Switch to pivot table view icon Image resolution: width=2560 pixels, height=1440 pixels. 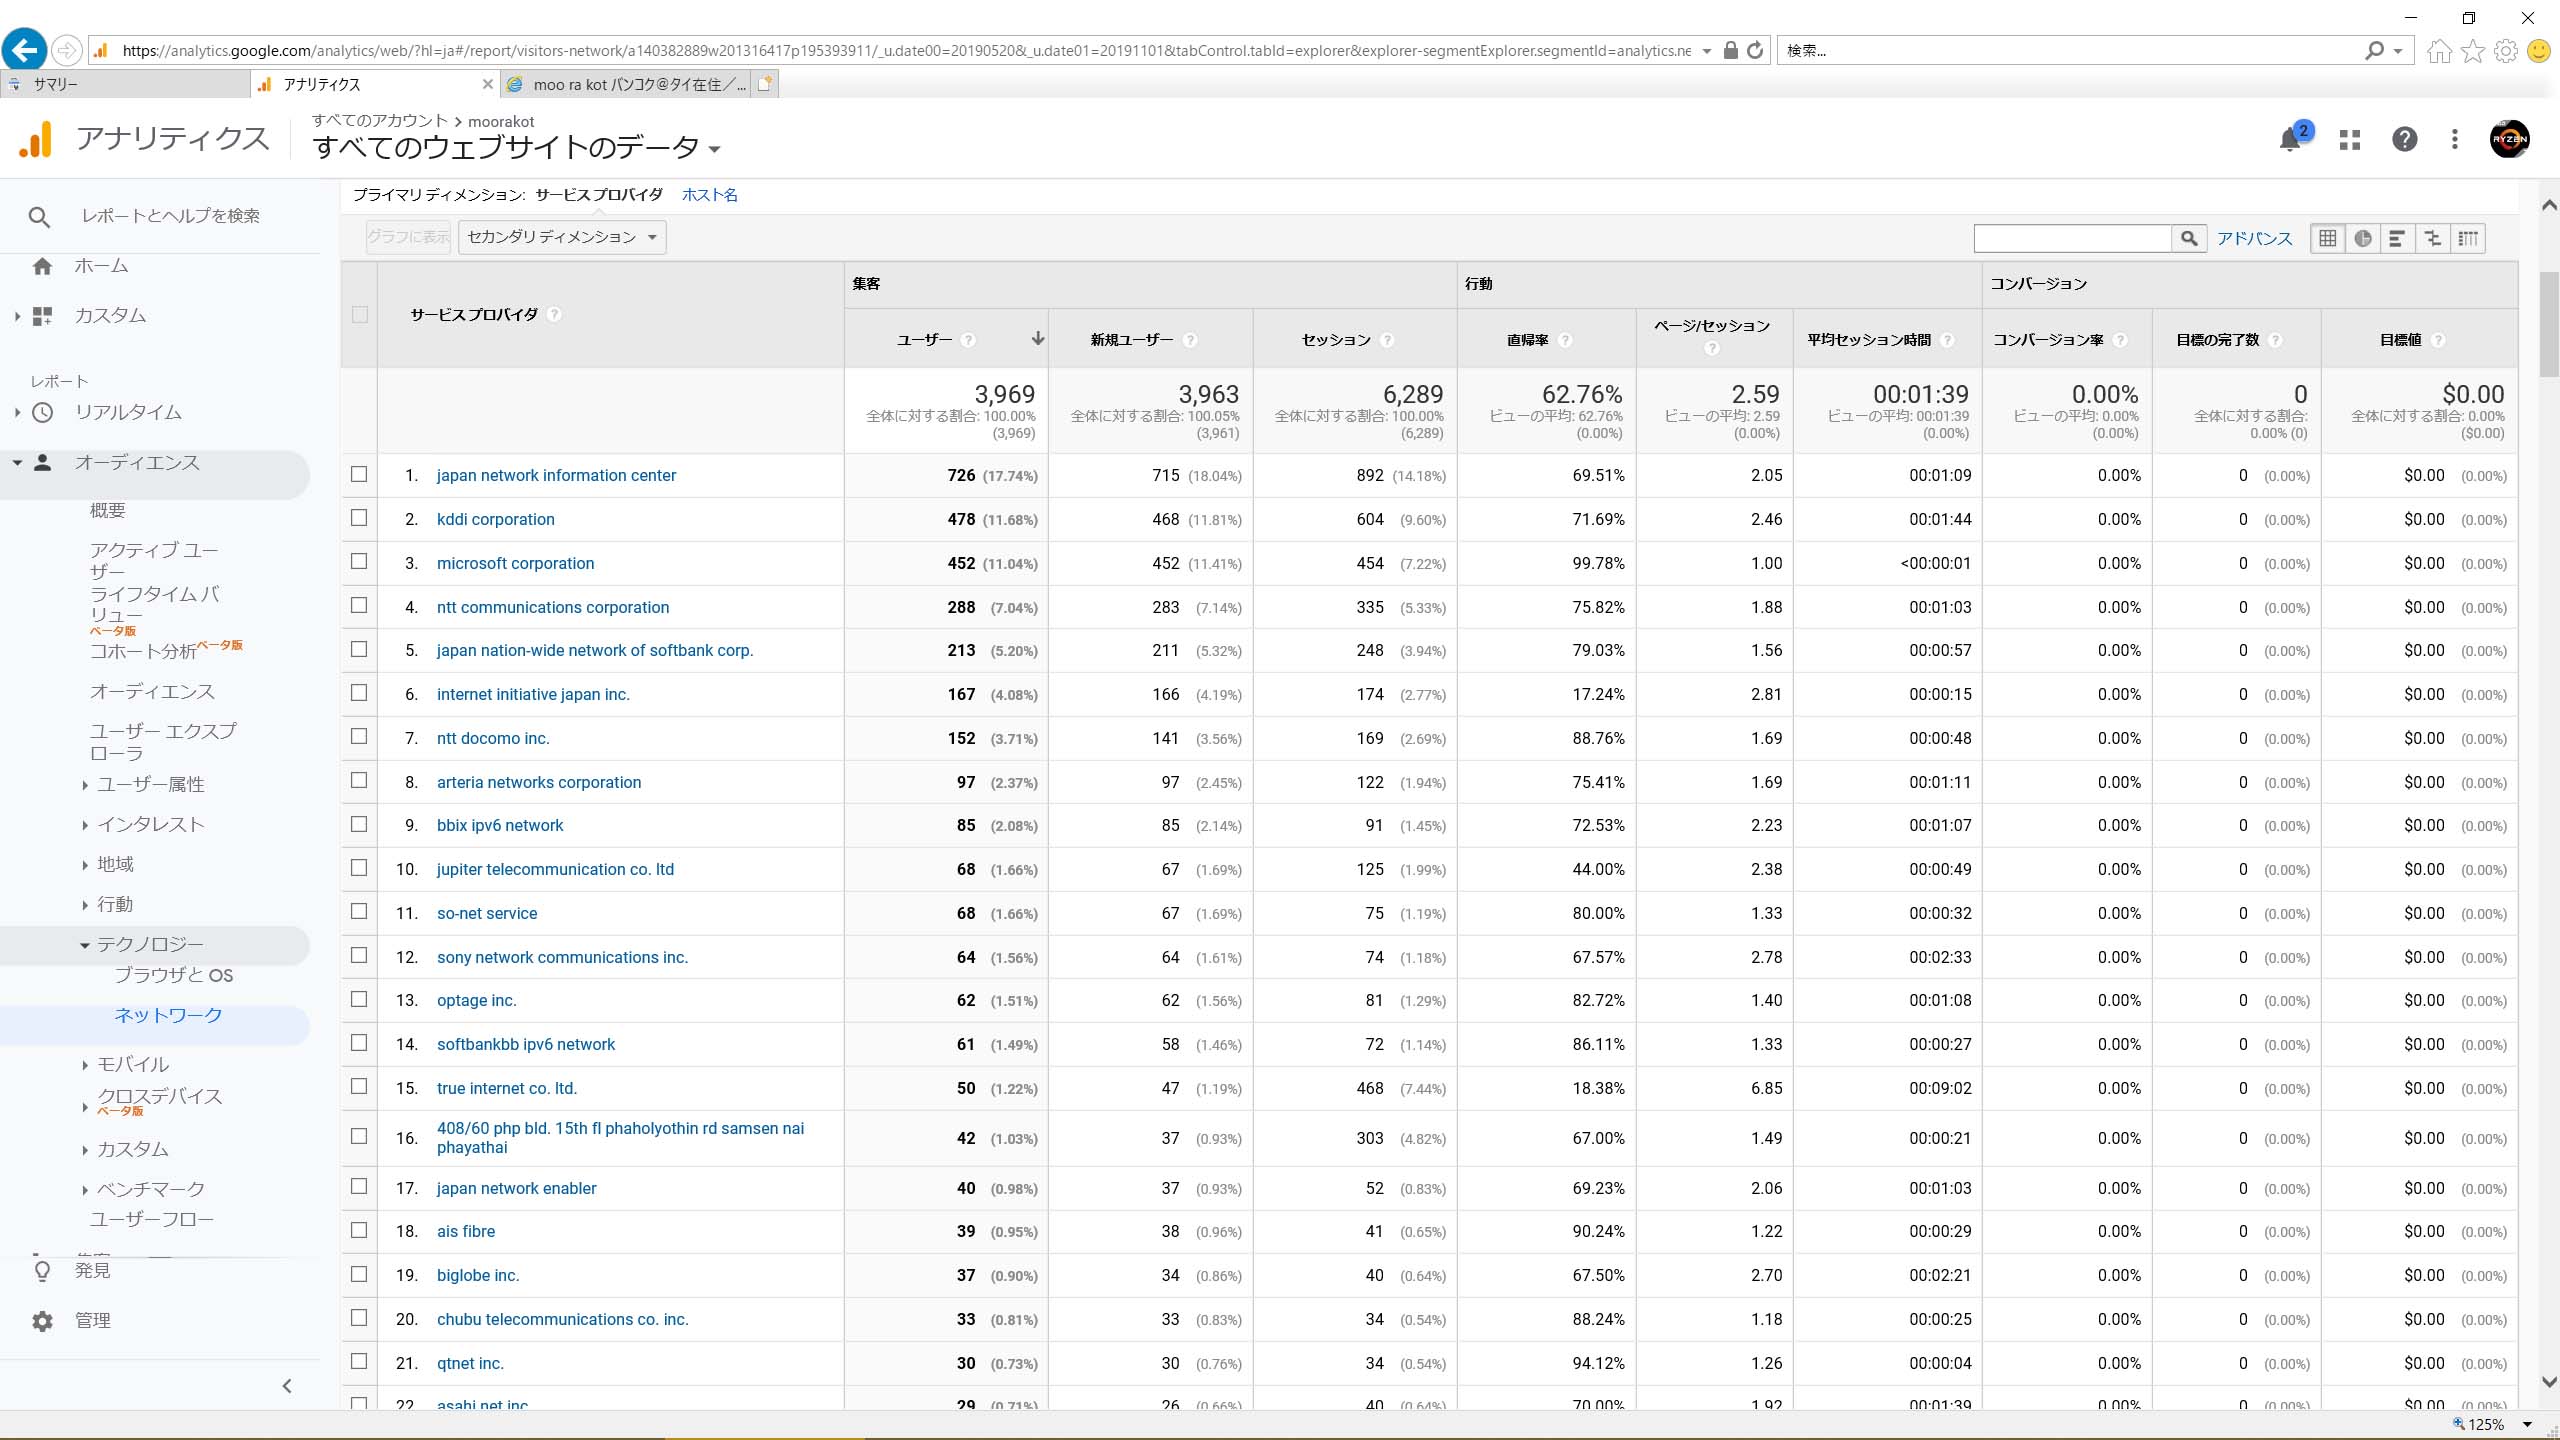coord(2468,238)
